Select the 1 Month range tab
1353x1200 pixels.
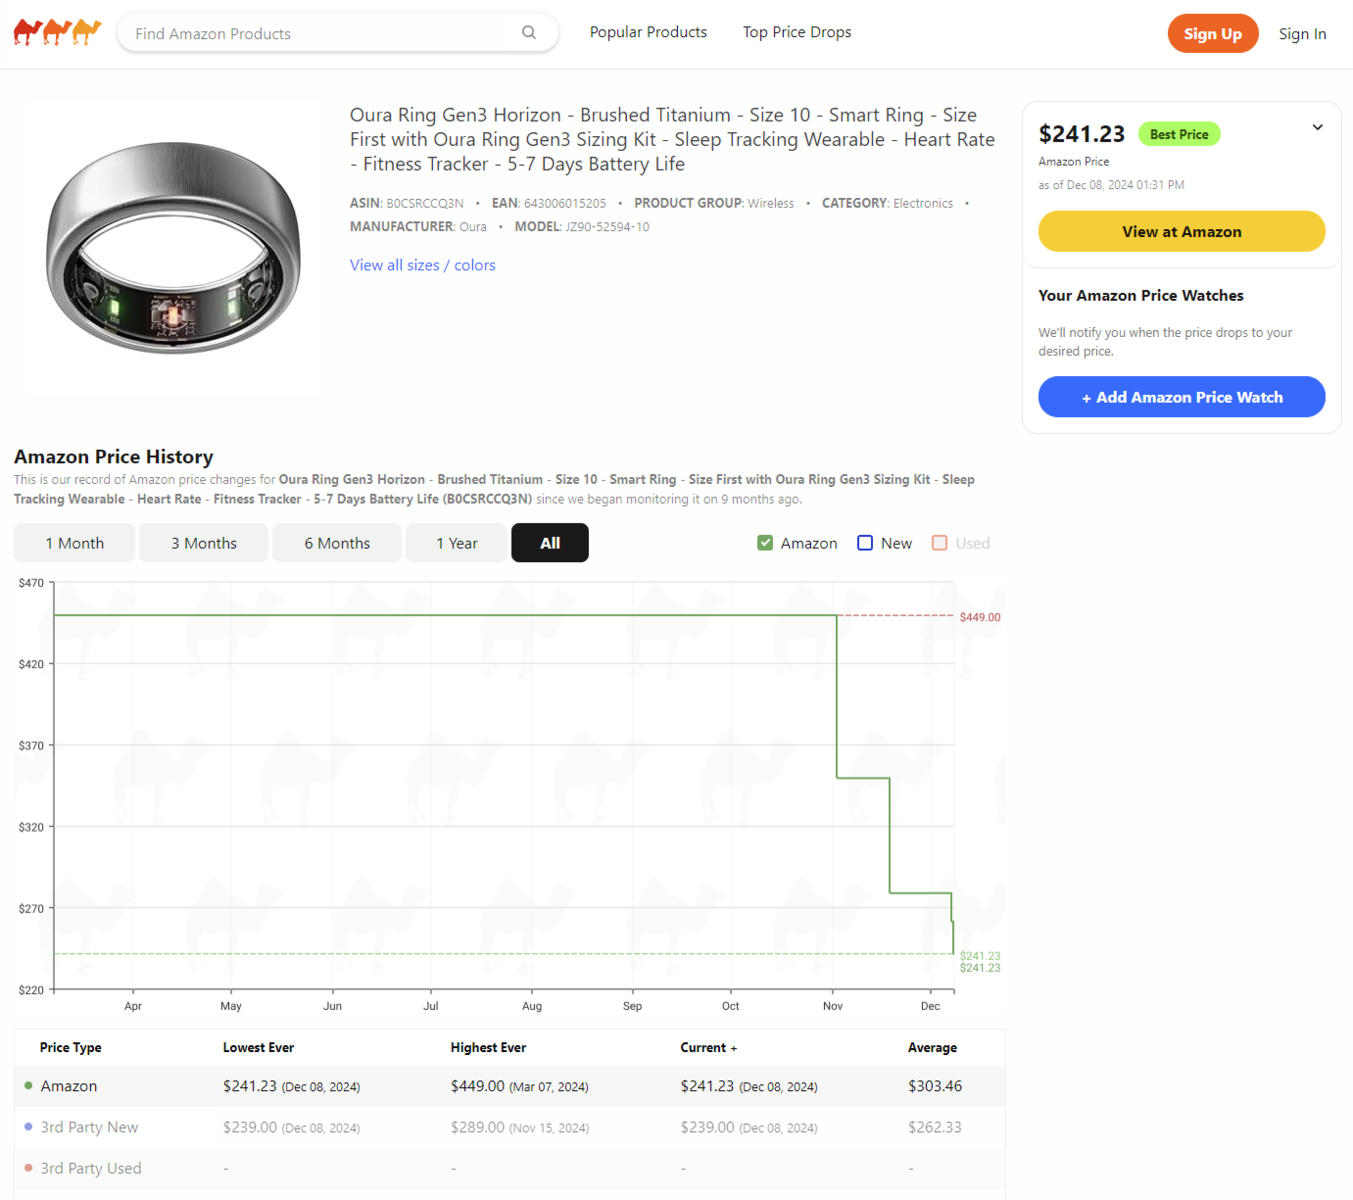(x=74, y=543)
